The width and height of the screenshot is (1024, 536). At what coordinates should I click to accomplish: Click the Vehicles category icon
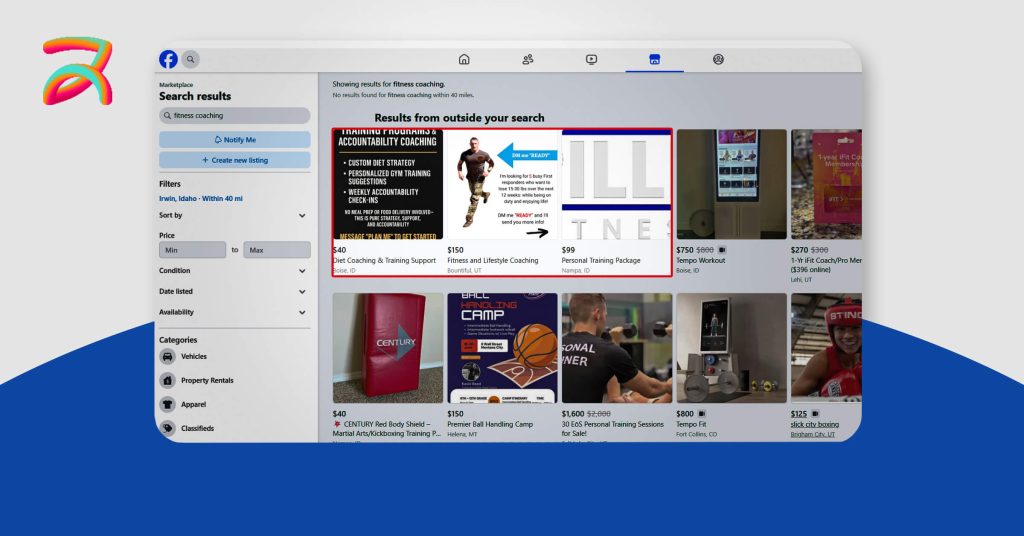coord(168,356)
